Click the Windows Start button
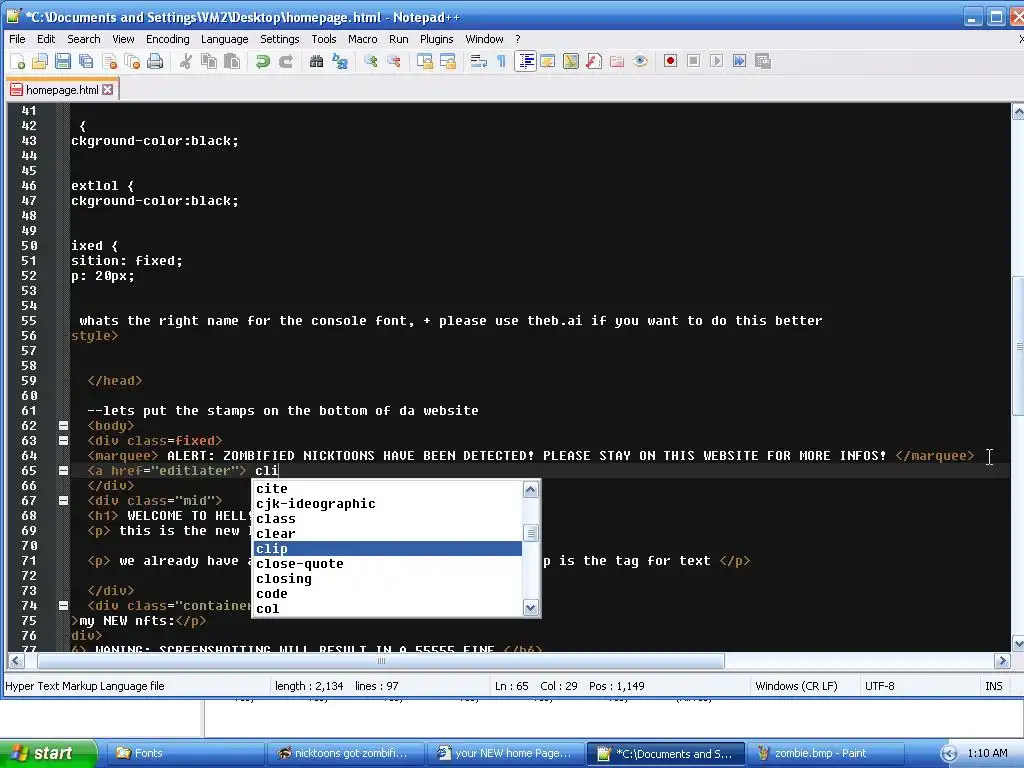 [48, 753]
